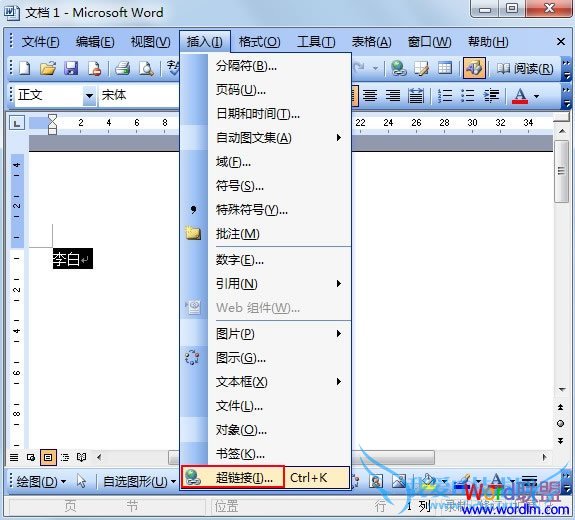The height and width of the screenshot is (520, 575).
Task: Click the Next Page double-arrow button
Action: pyautogui.click(x=560, y=440)
